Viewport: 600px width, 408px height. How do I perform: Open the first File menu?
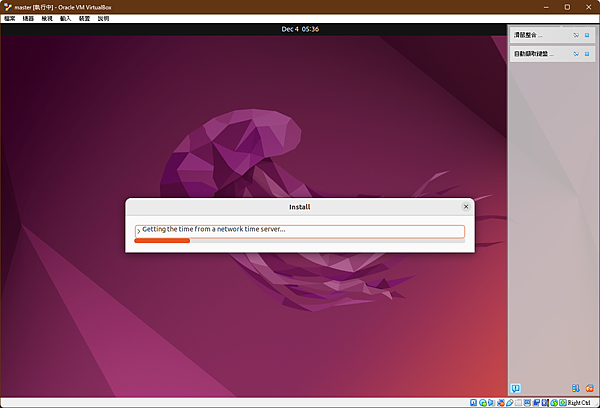click(x=10, y=18)
